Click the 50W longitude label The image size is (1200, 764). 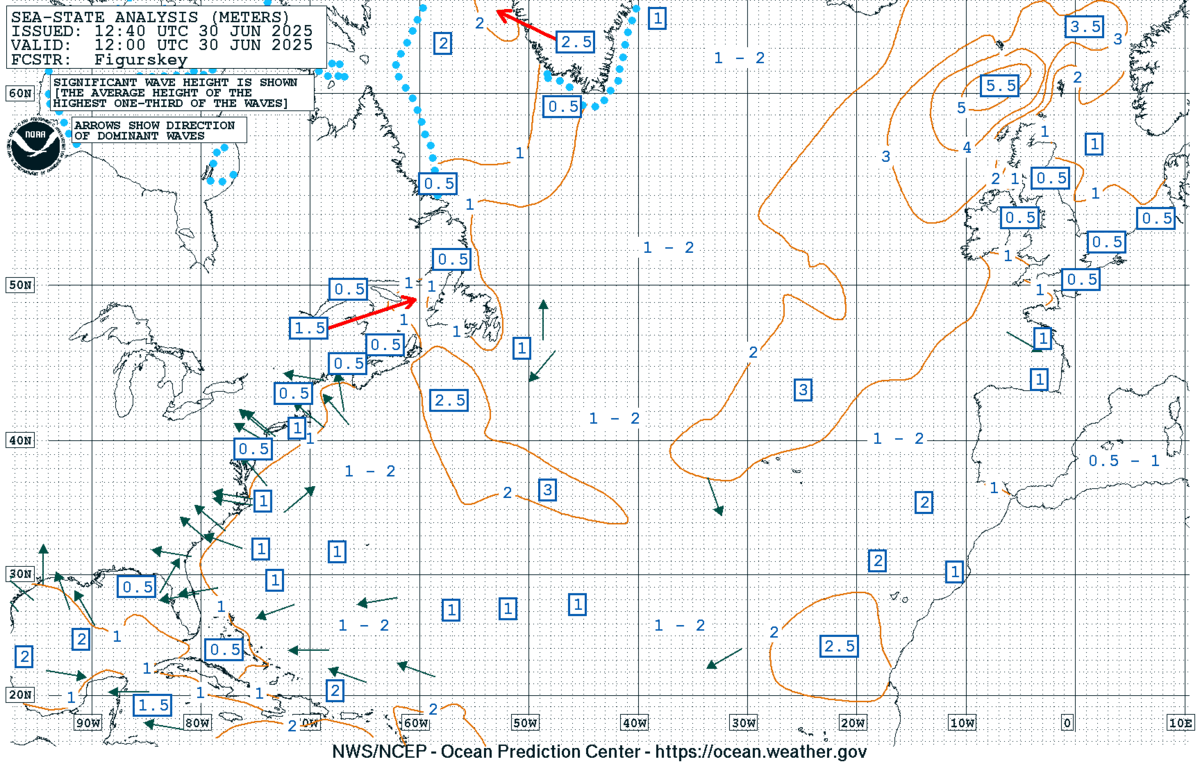tap(526, 723)
